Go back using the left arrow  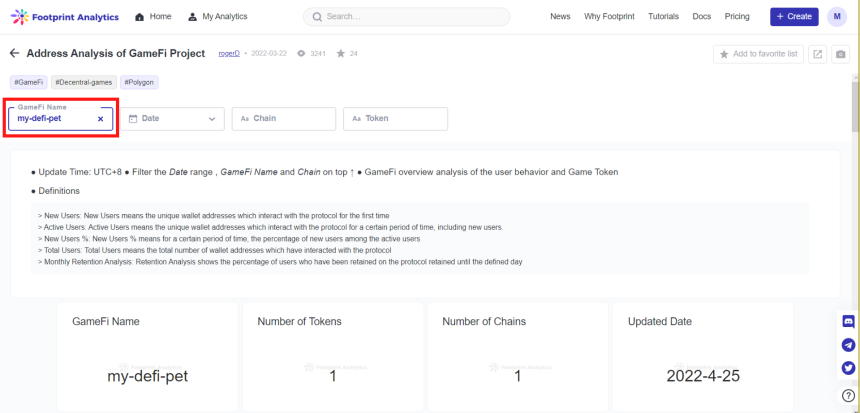coord(15,53)
